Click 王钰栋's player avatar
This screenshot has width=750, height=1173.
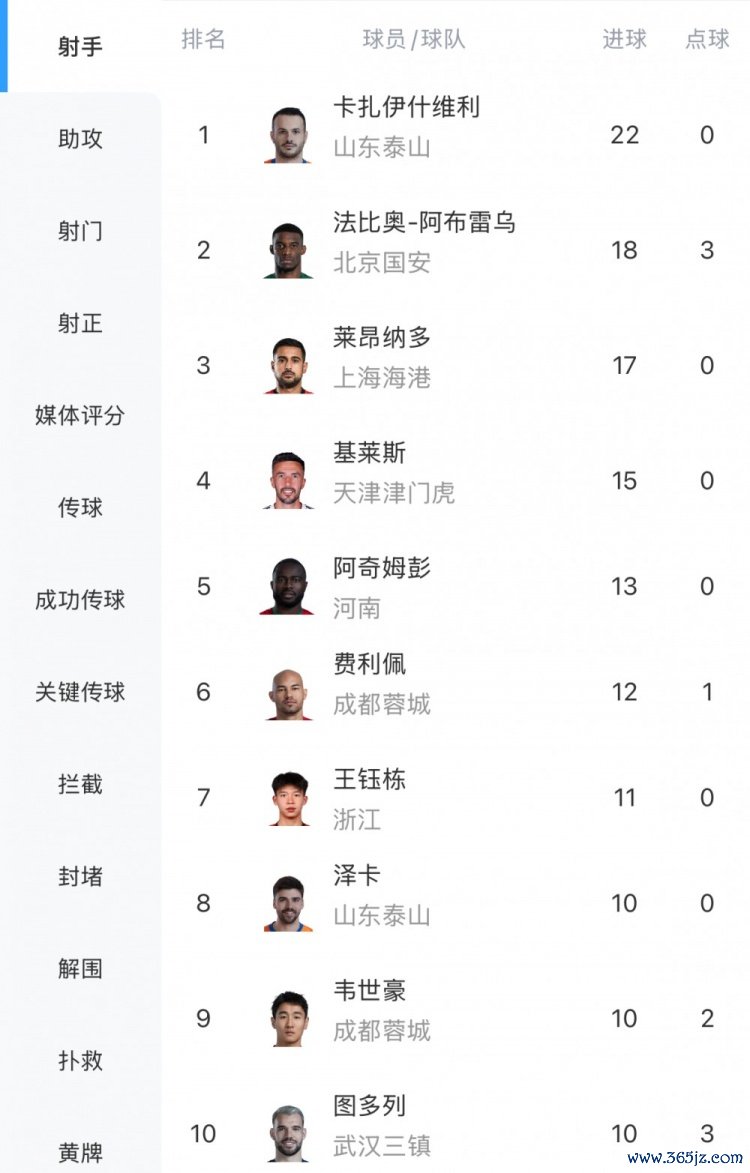pyautogui.click(x=289, y=797)
